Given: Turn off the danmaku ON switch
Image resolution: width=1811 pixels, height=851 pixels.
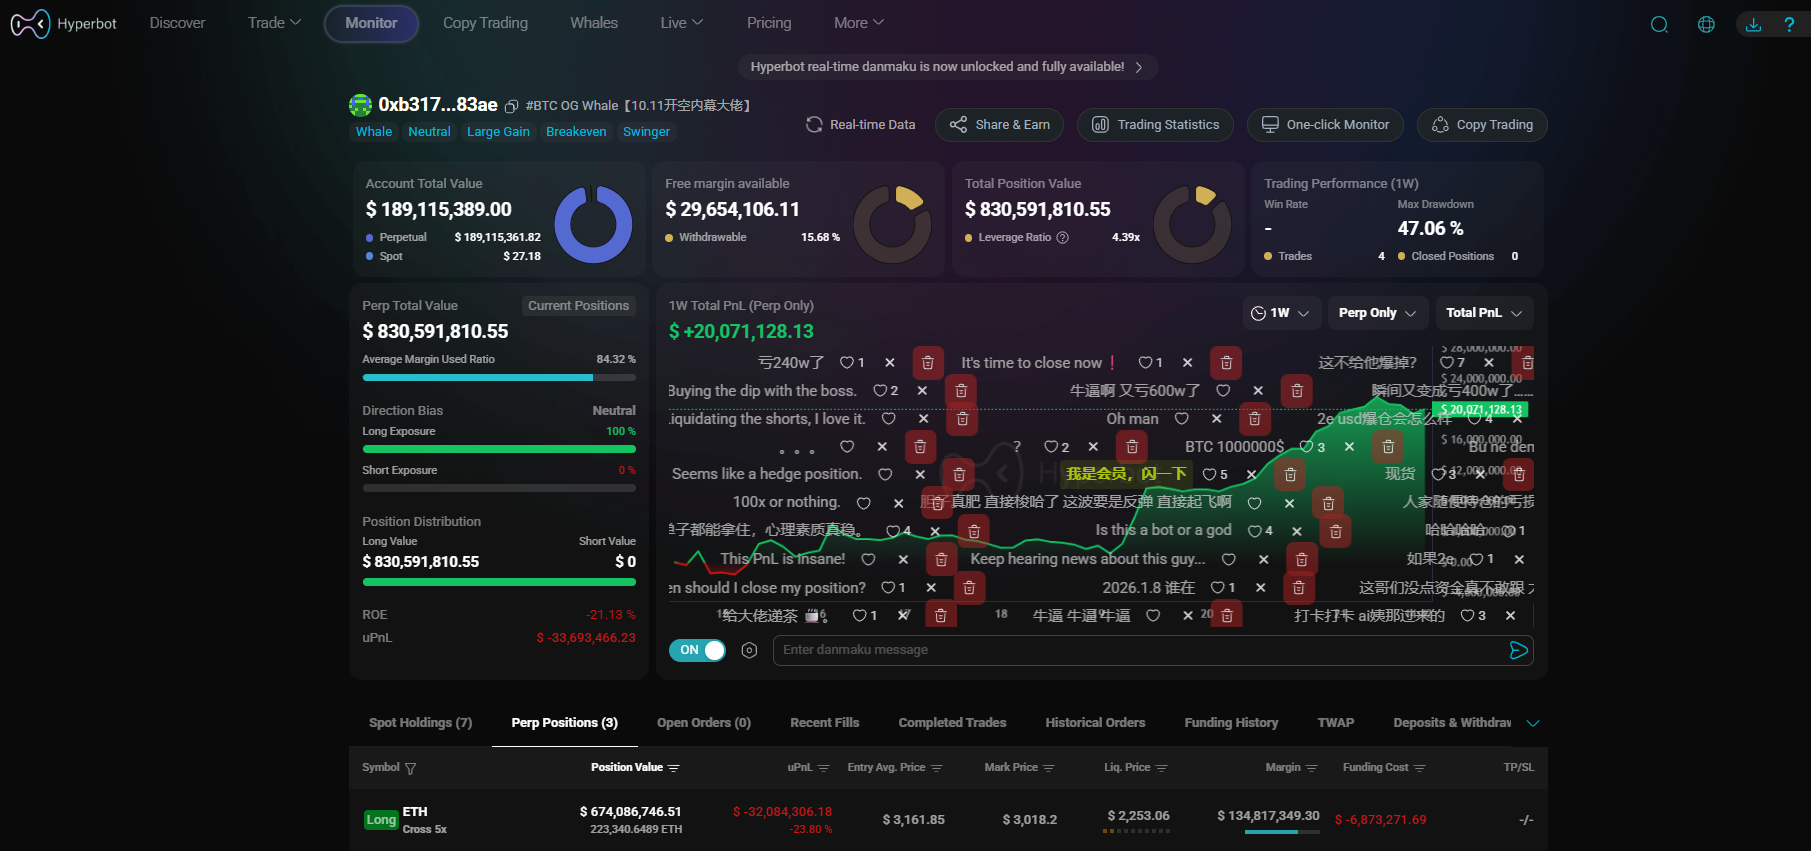Looking at the screenshot, I should point(697,650).
